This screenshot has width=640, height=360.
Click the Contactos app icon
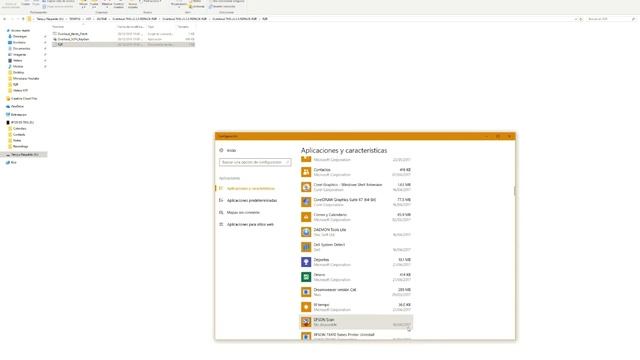(306, 172)
